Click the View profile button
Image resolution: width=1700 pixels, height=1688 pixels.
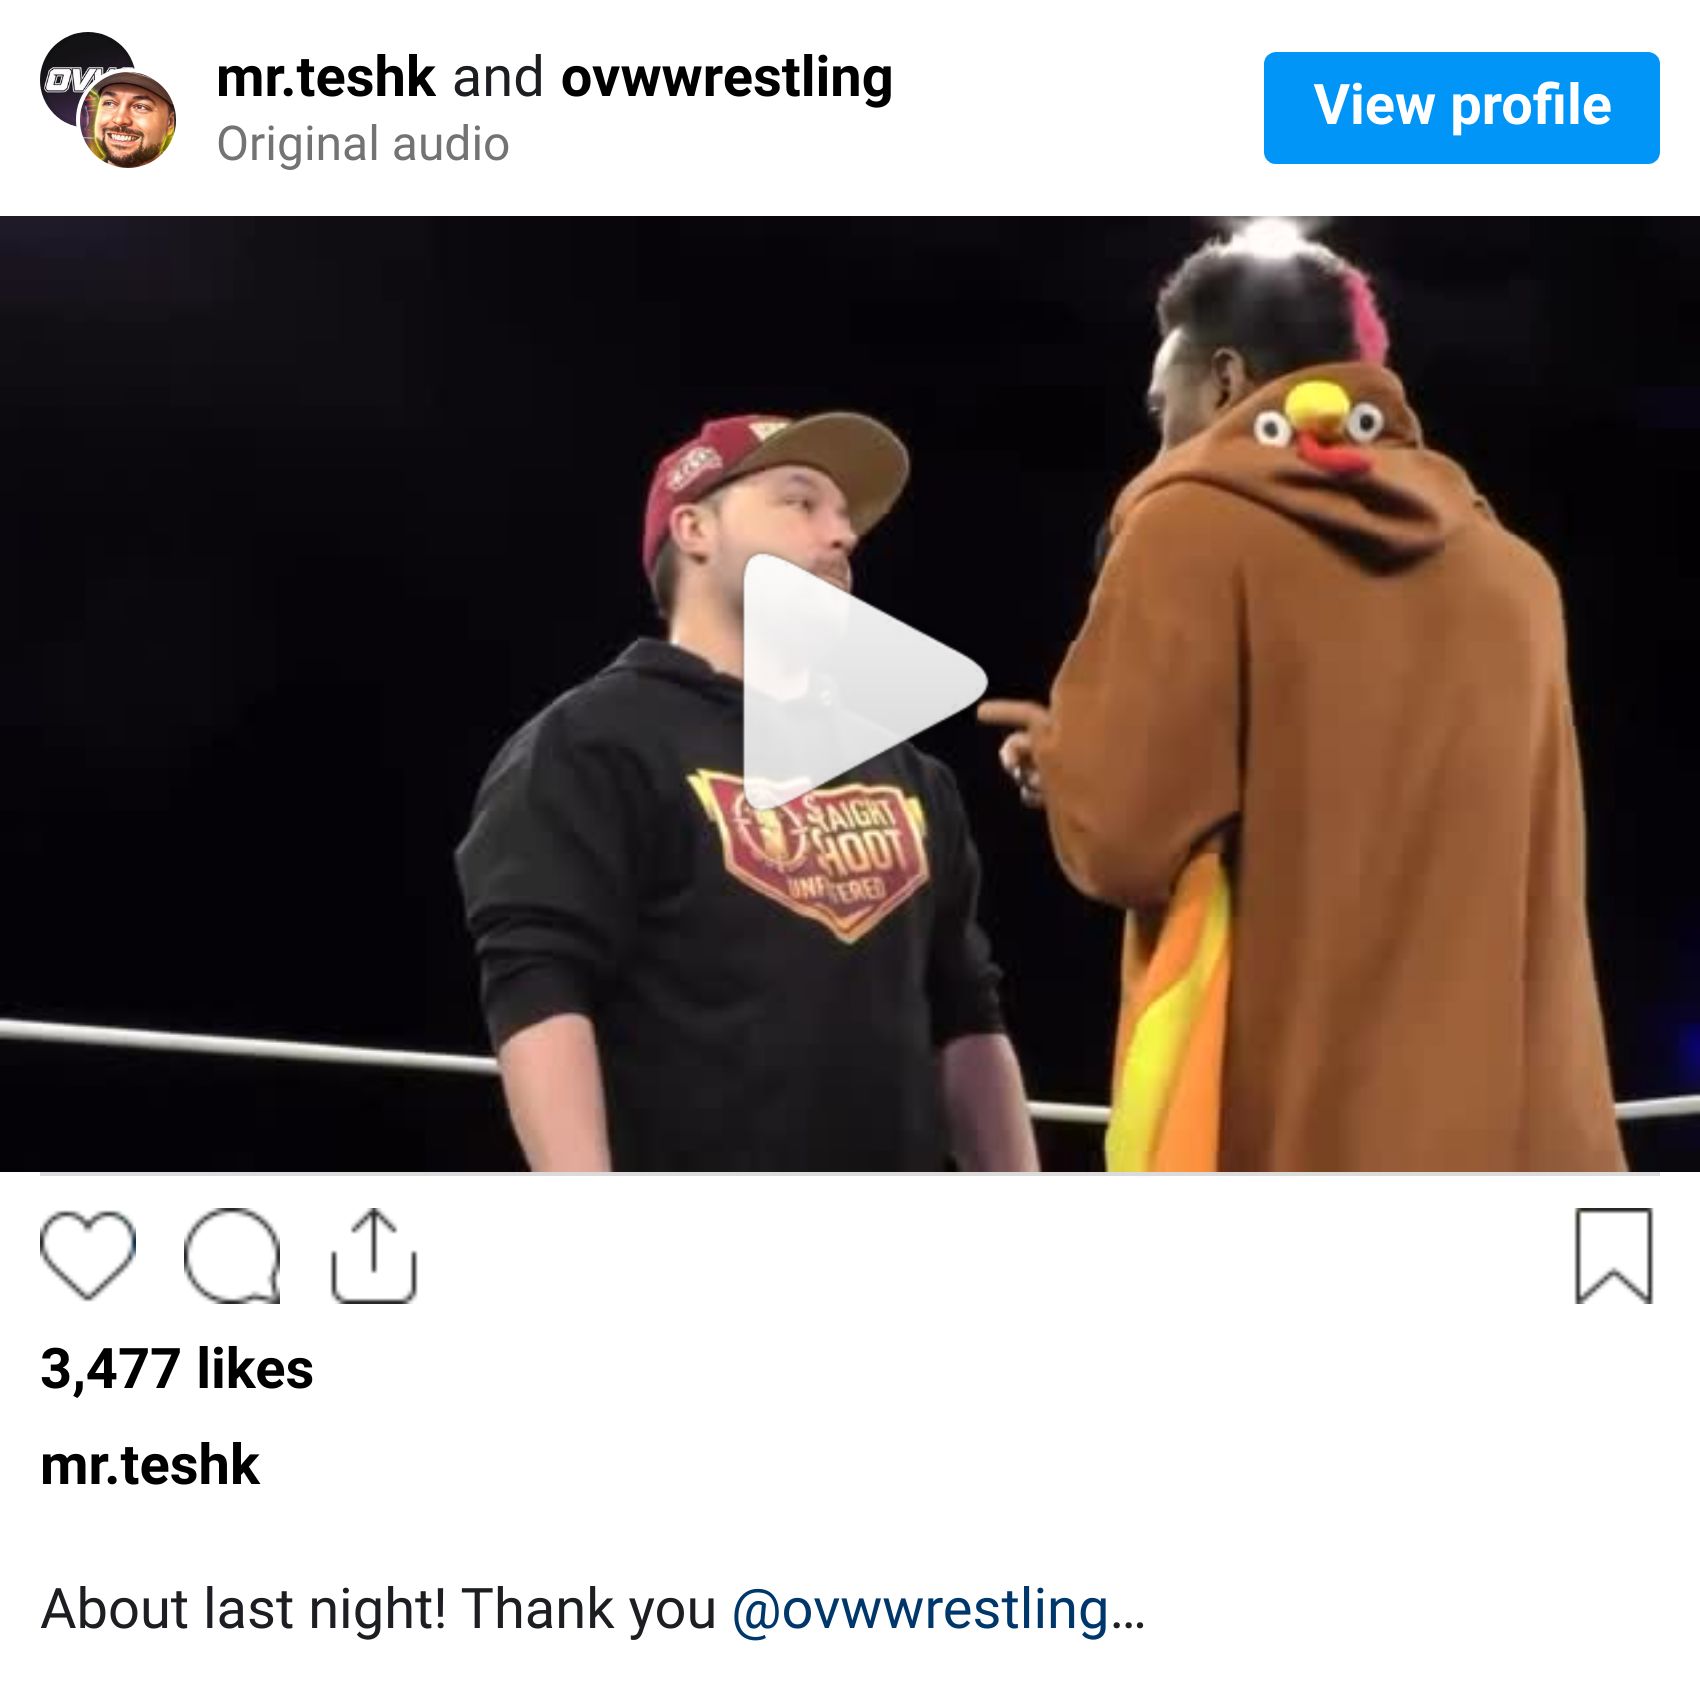pyautogui.click(x=1461, y=107)
